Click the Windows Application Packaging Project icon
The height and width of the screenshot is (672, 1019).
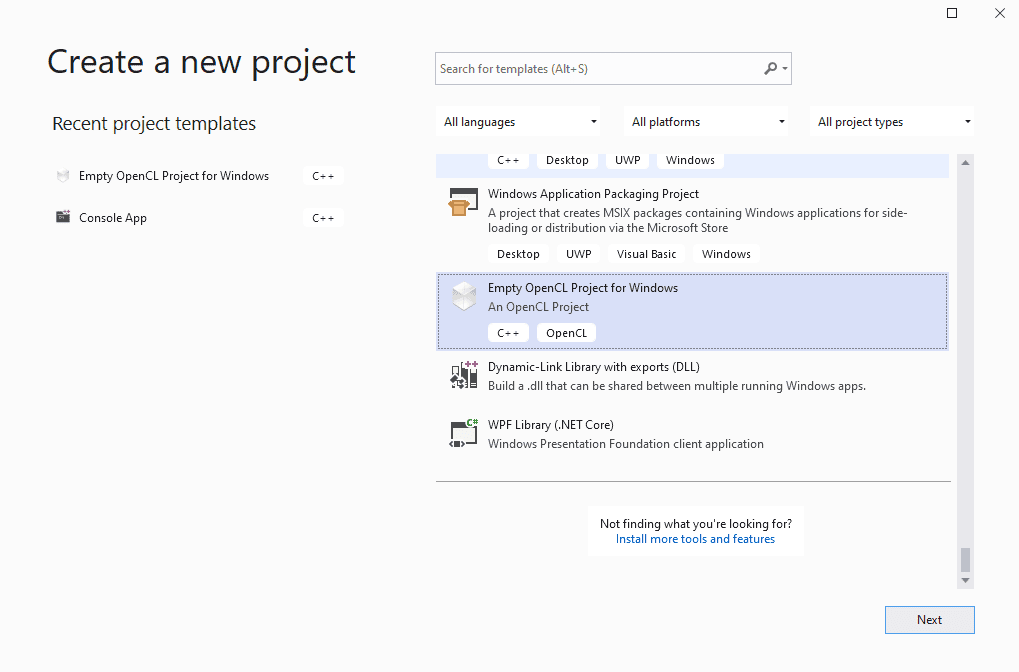[x=463, y=202]
